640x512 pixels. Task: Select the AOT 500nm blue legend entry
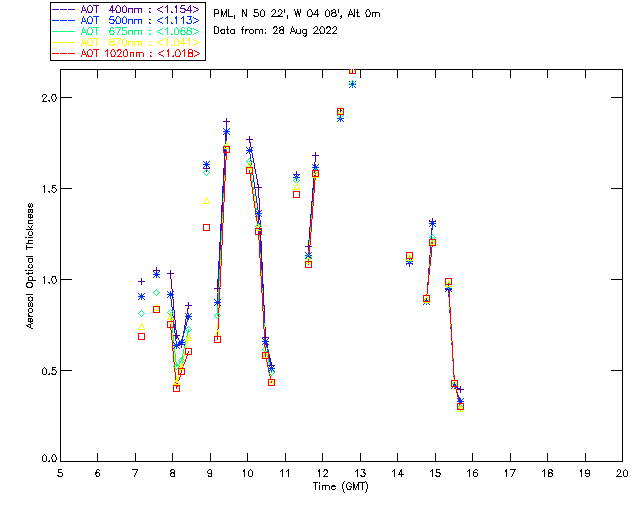(127, 20)
